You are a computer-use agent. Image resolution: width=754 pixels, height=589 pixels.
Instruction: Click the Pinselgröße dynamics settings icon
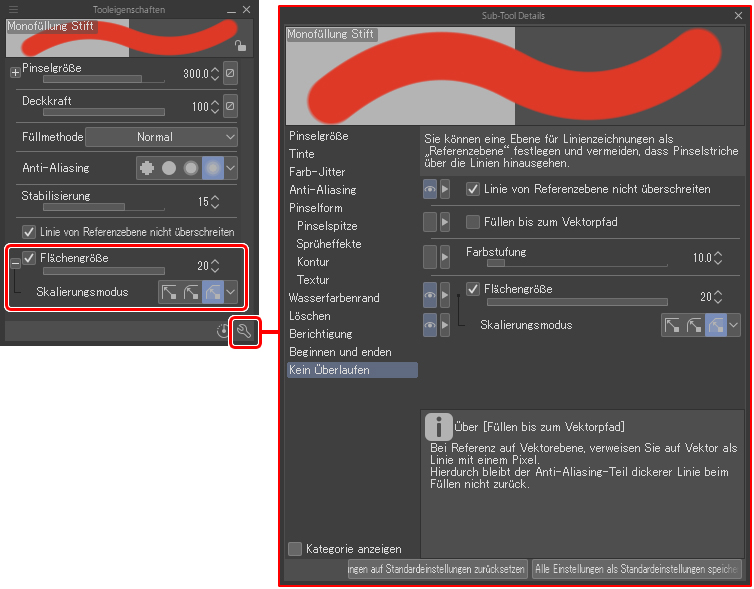pos(229,74)
